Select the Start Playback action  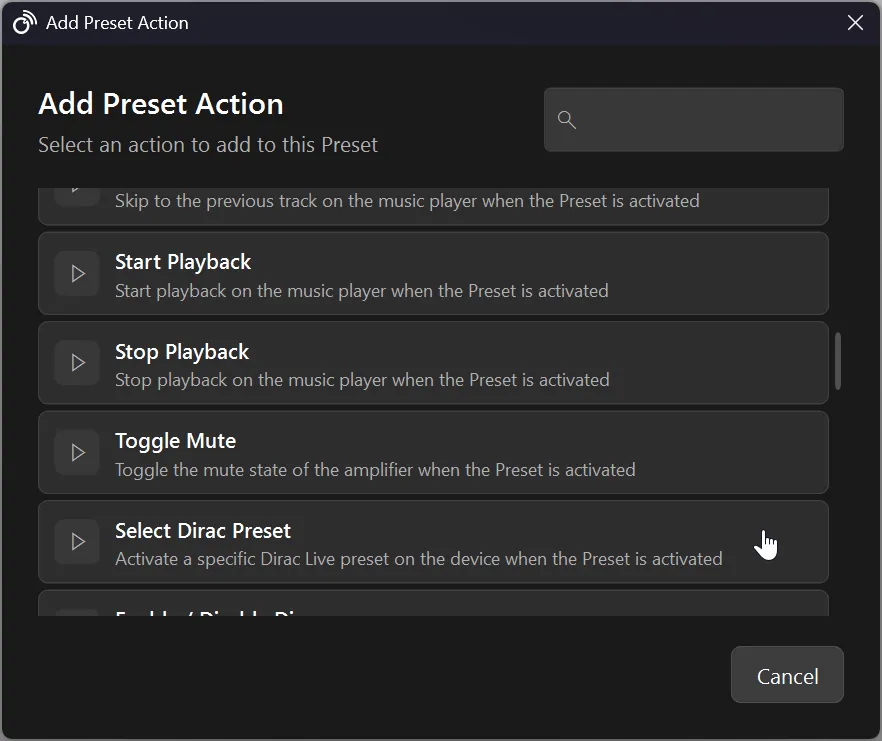433,273
